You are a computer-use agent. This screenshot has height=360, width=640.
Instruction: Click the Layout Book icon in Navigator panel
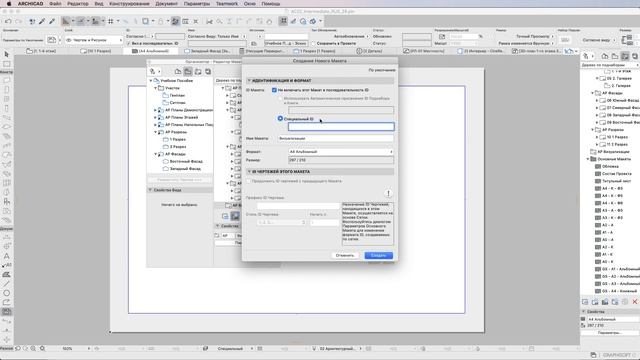[624, 56]
